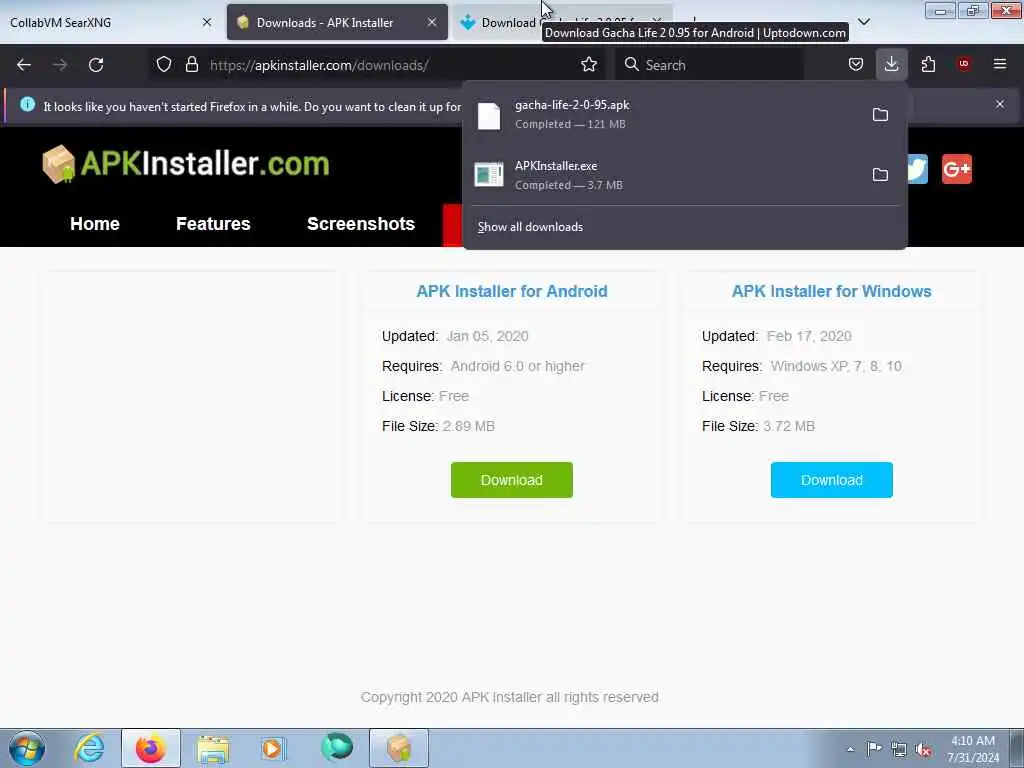Select the gacha-life-2-0-95.apk download entry
1024x768 pixels.
coord(684,115)
